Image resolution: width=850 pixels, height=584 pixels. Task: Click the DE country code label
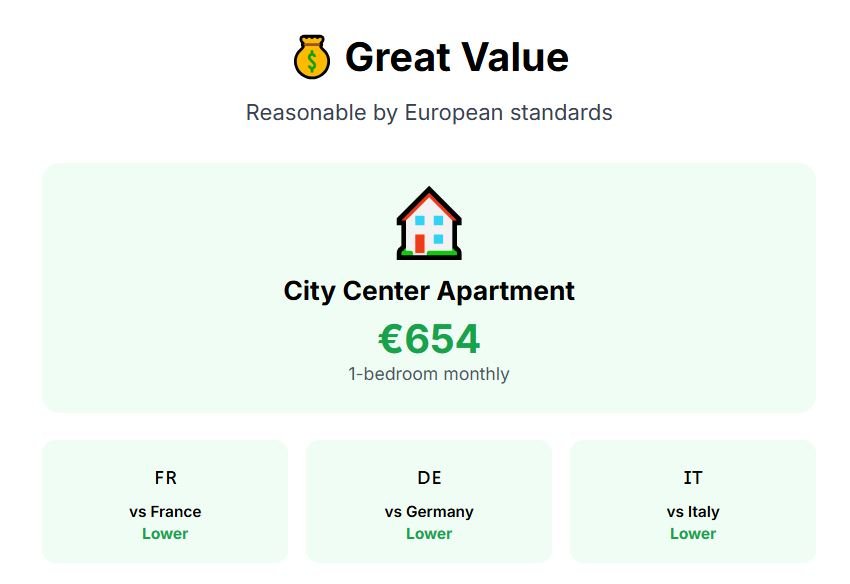click(429, 478)
